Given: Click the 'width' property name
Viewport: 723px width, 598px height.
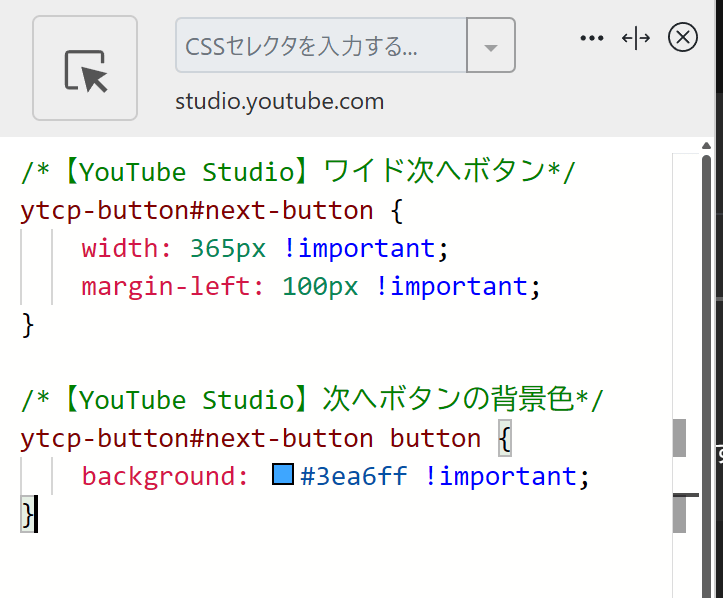Looking at the screenshot, I should pos(120,248).
